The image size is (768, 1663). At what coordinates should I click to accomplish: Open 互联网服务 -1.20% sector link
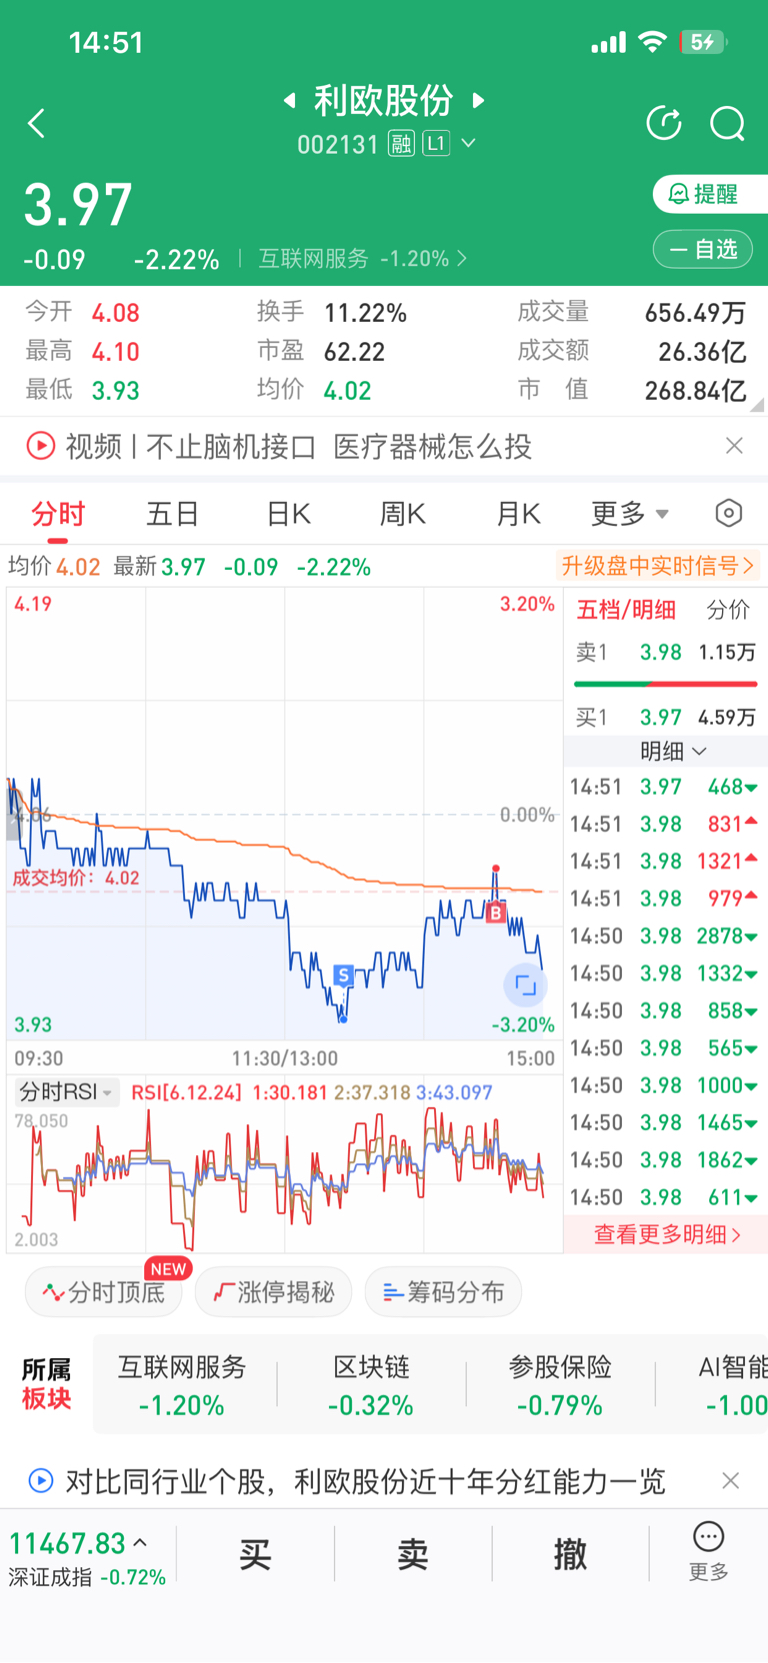coord(362,259)
